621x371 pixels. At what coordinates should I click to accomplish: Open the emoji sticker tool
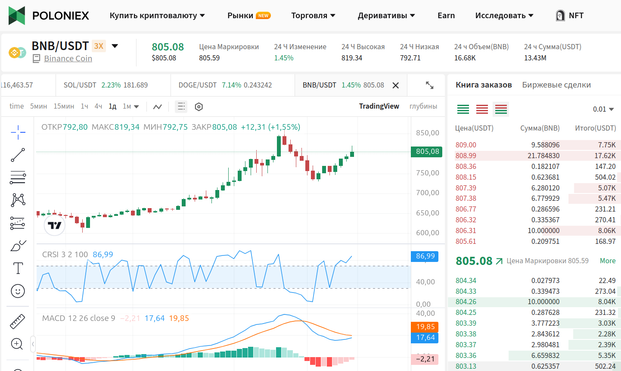click(18, 291)
